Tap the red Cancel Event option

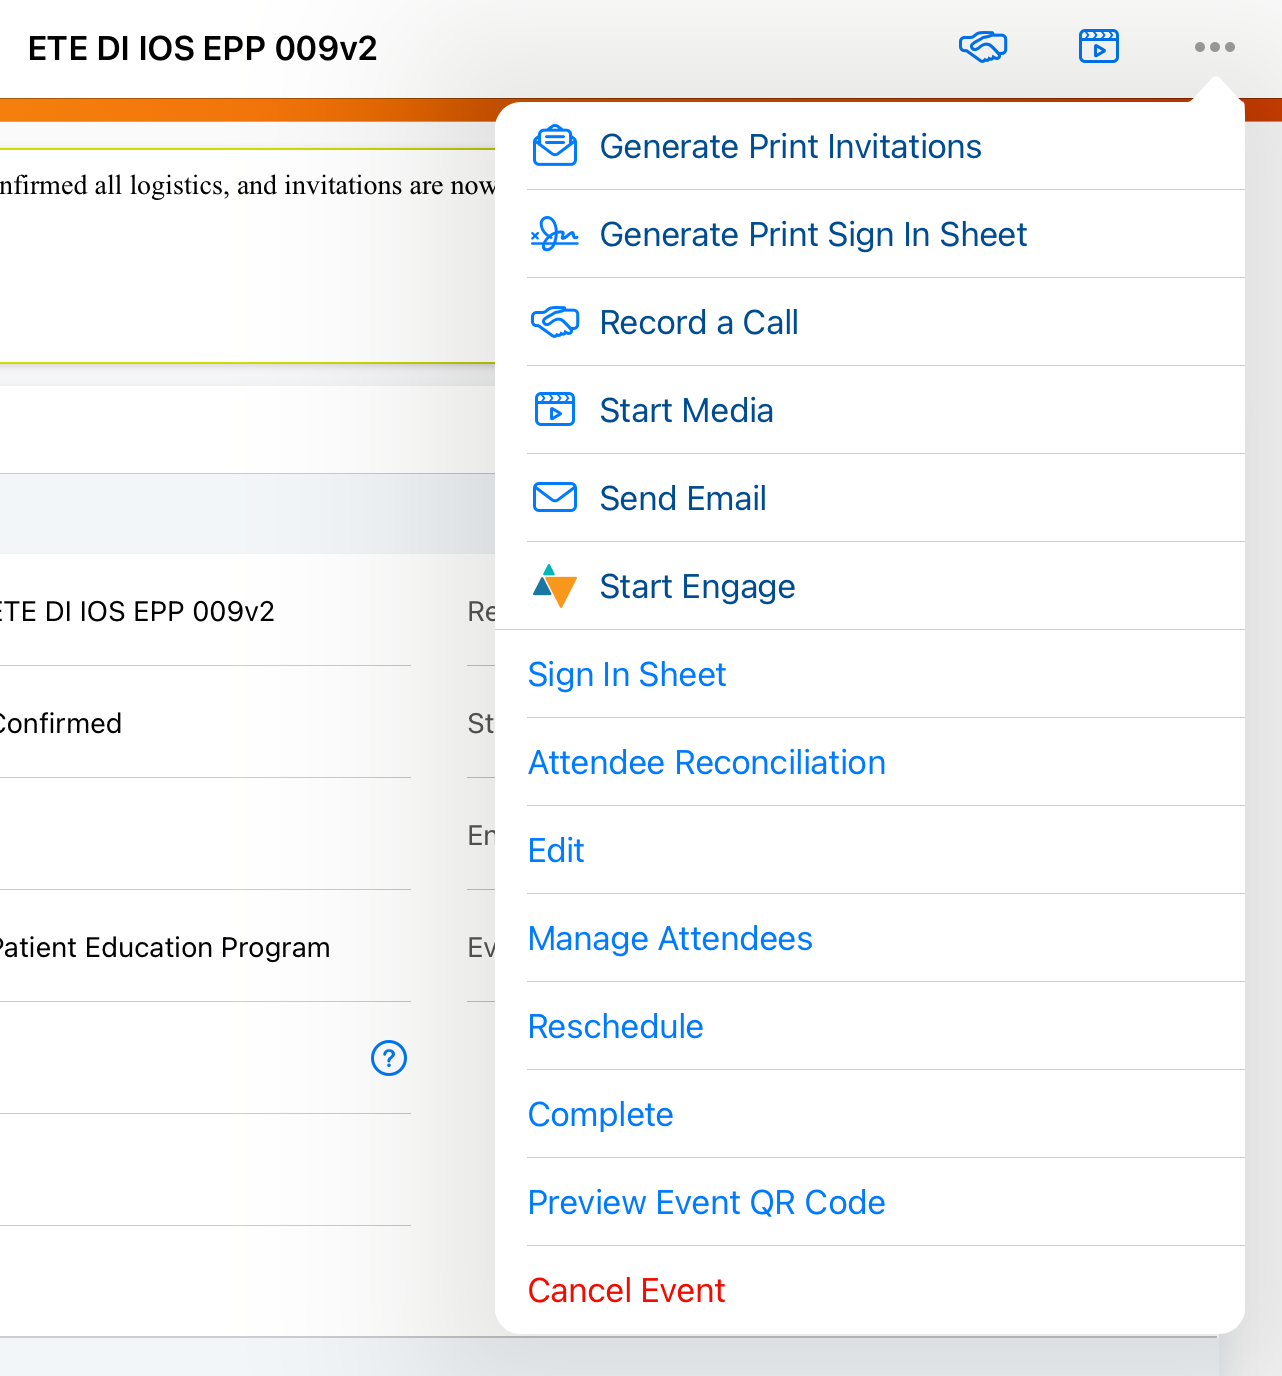tap(626, 1291)
